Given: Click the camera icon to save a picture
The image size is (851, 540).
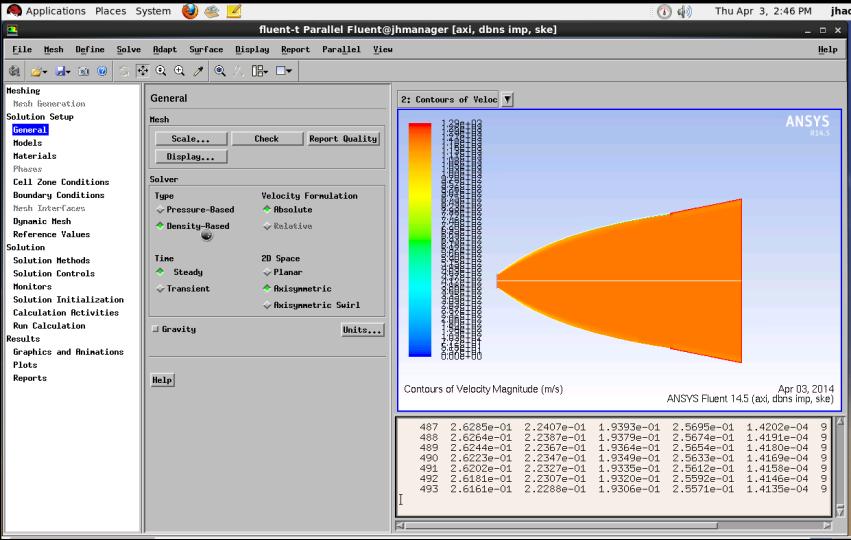Looking at the screenshot, I should 83,71.
